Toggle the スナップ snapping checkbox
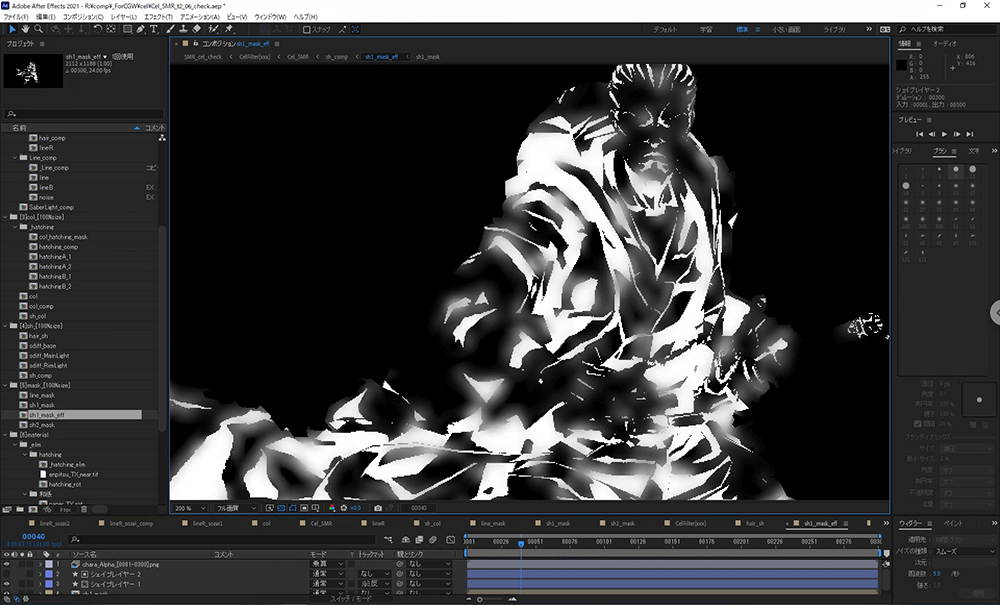The height and width of the screenshot is (605, 1000). pyautogui.click(x=306, y=29)
